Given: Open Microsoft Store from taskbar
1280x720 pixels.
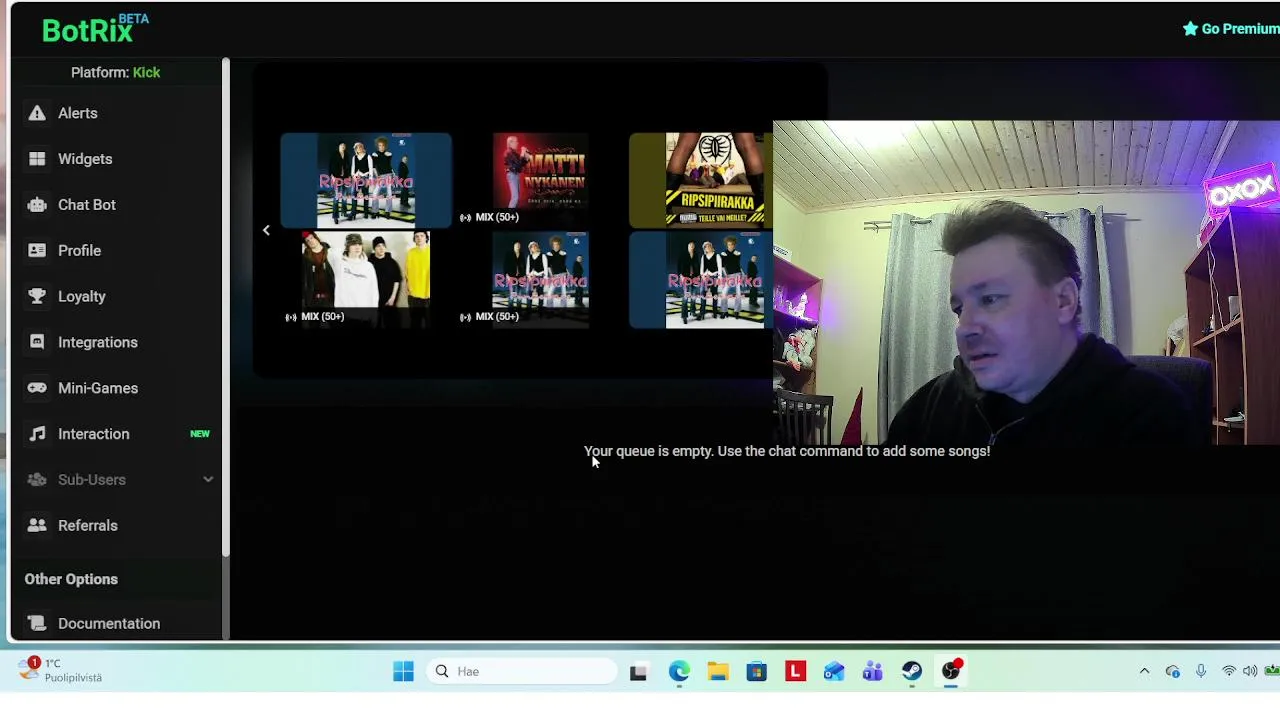Looking at the screenshot, I should [x=756, y=671].
